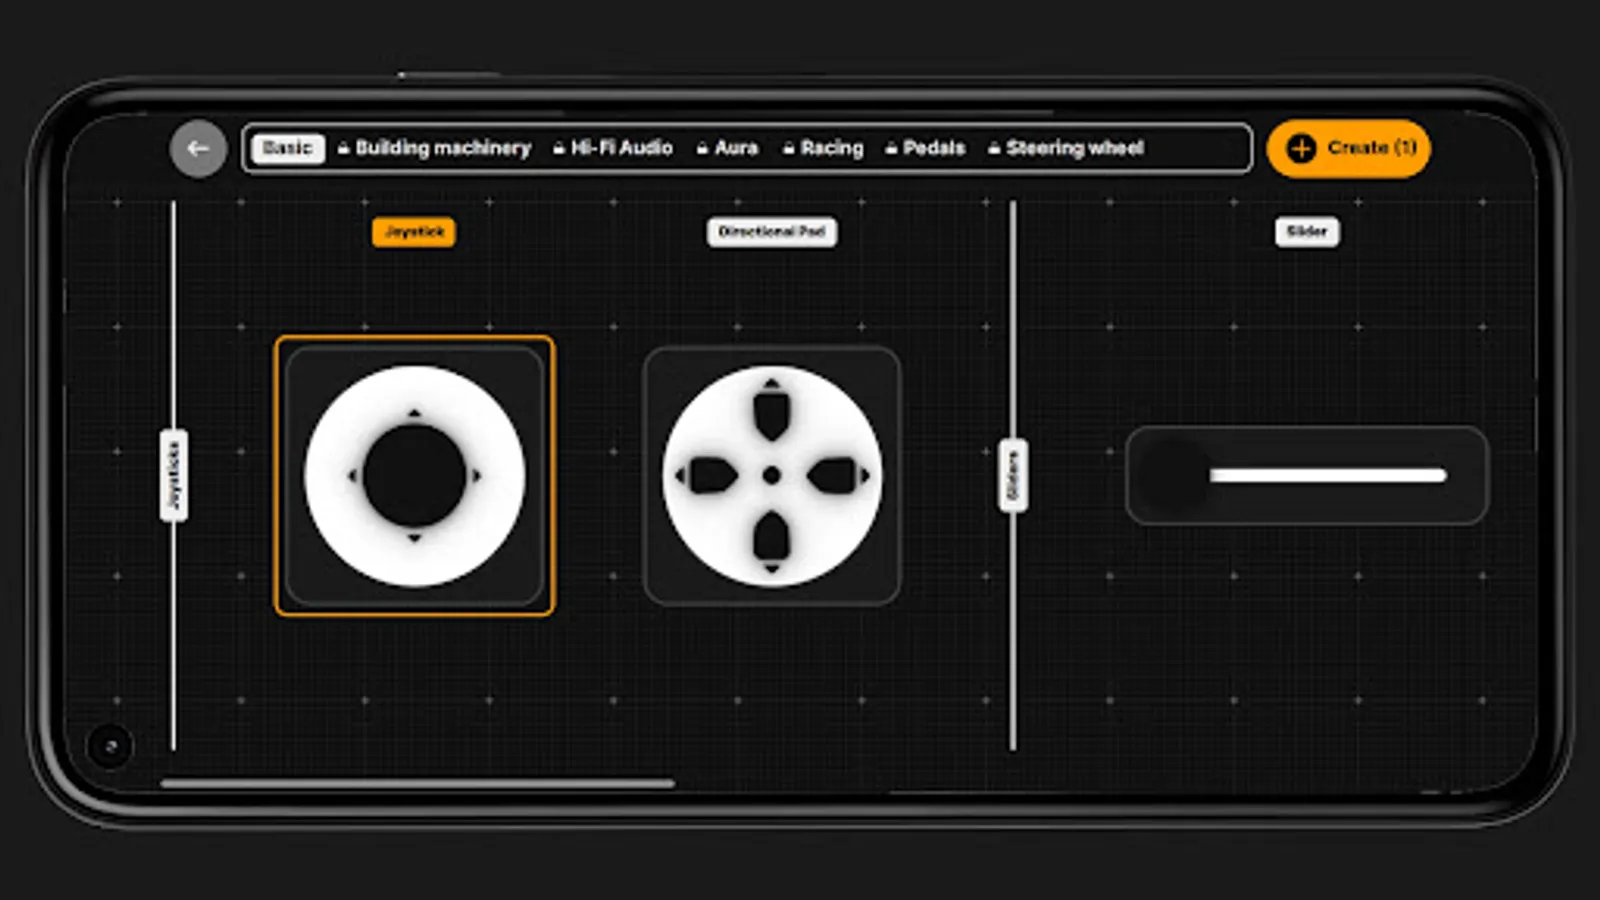Click the Joystick label badge
This screenshot has height=900, width=1600.
click(x=413, y=233)
